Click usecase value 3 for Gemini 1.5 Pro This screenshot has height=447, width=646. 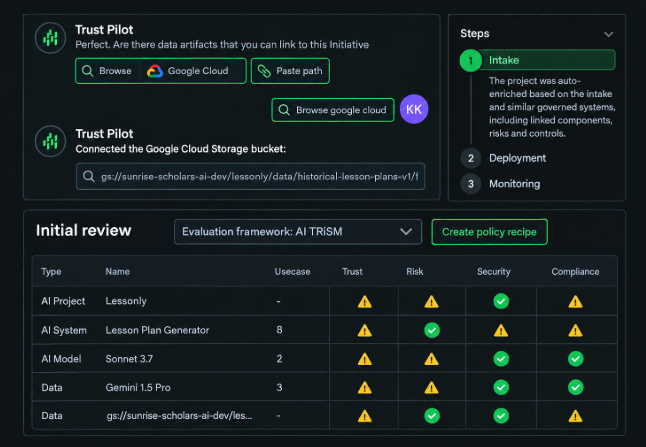[279, 387]
